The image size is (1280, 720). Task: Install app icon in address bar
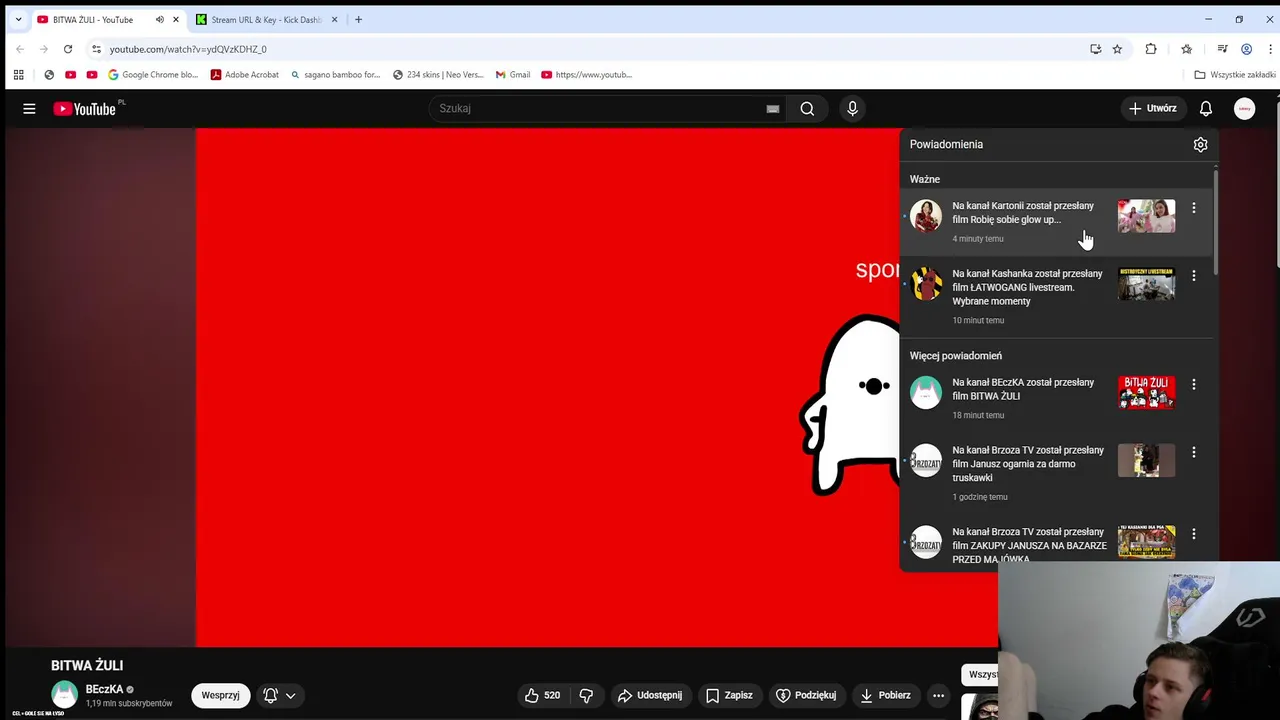(x=1095, y=49)
